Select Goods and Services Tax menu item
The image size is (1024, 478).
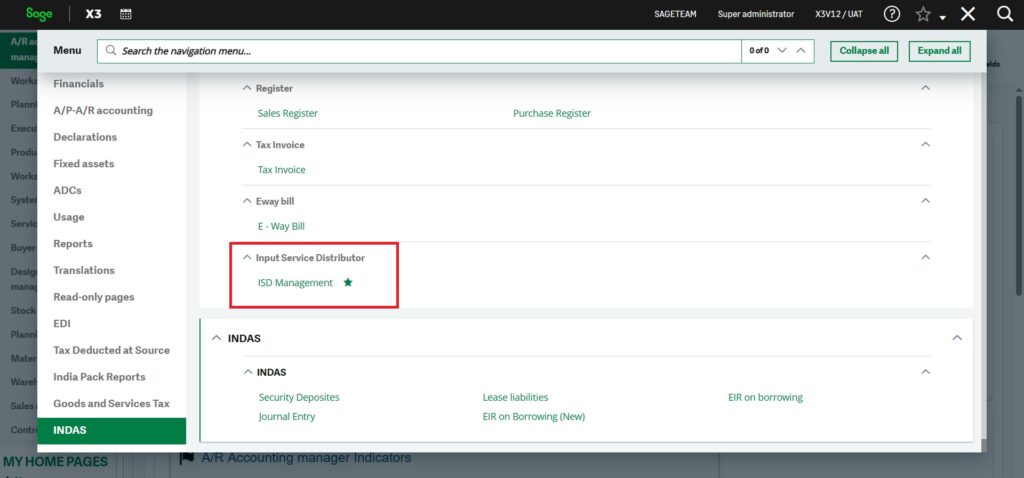(x=111, y=404)
